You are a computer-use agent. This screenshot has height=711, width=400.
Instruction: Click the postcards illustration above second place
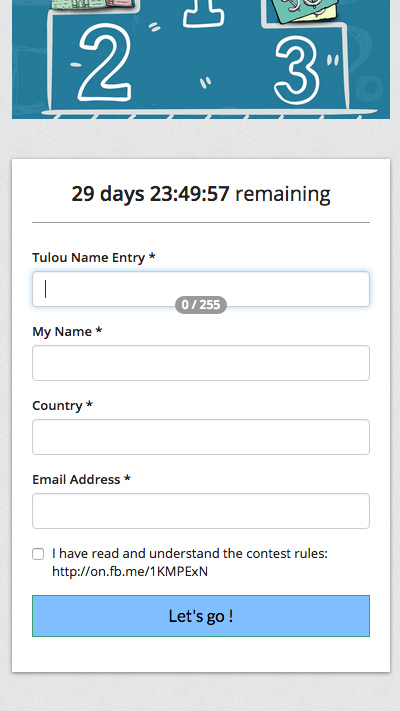[x=94, y=5]
